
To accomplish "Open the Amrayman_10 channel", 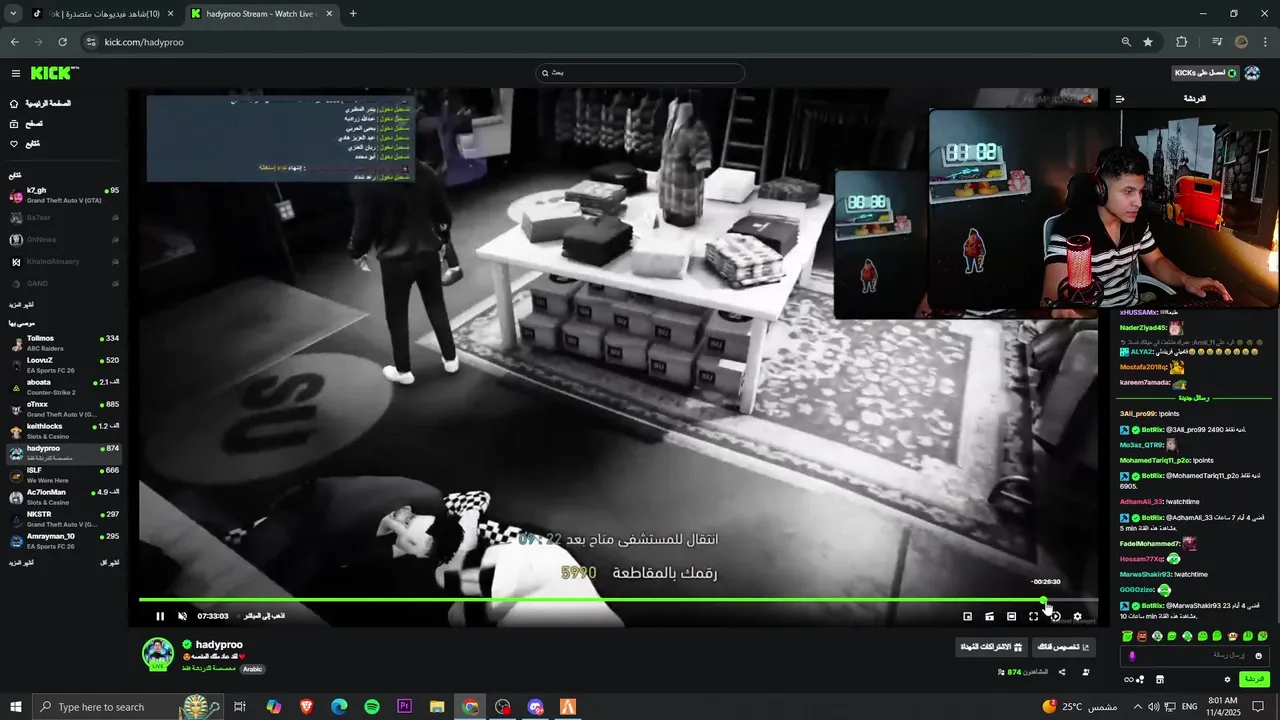I will pos(64,541).
